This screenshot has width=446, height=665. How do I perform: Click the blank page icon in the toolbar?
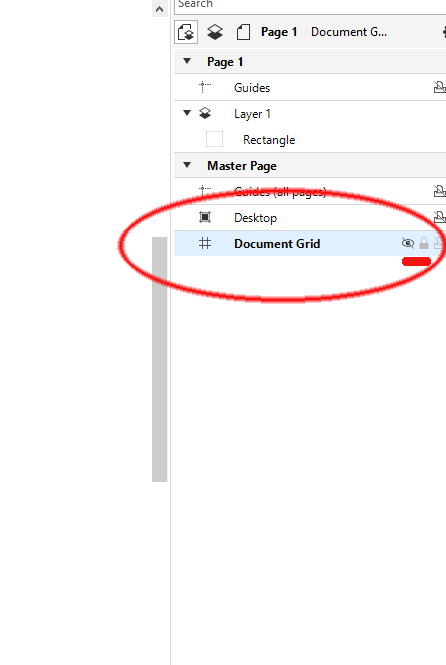[x=243, y=32]
